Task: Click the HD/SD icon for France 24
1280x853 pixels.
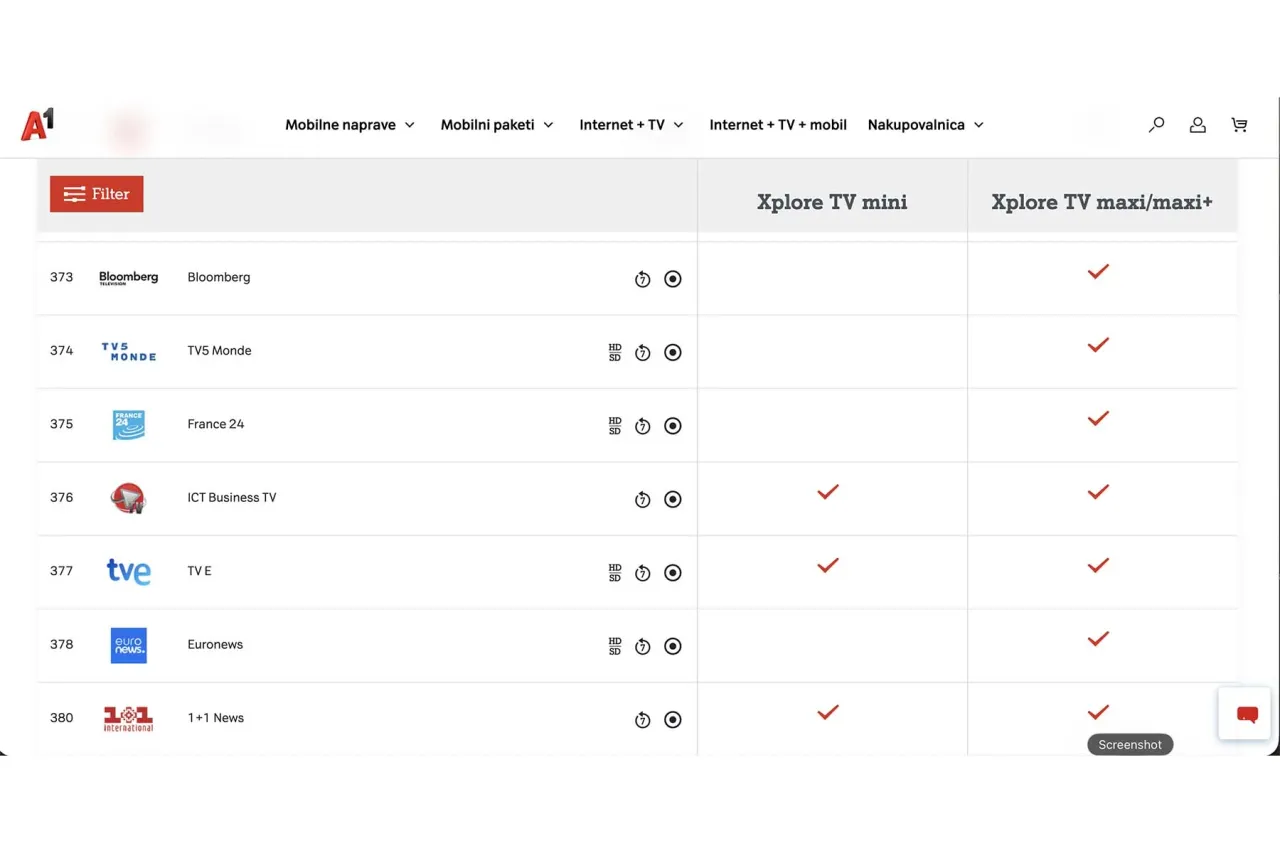Action: point(615,426)
